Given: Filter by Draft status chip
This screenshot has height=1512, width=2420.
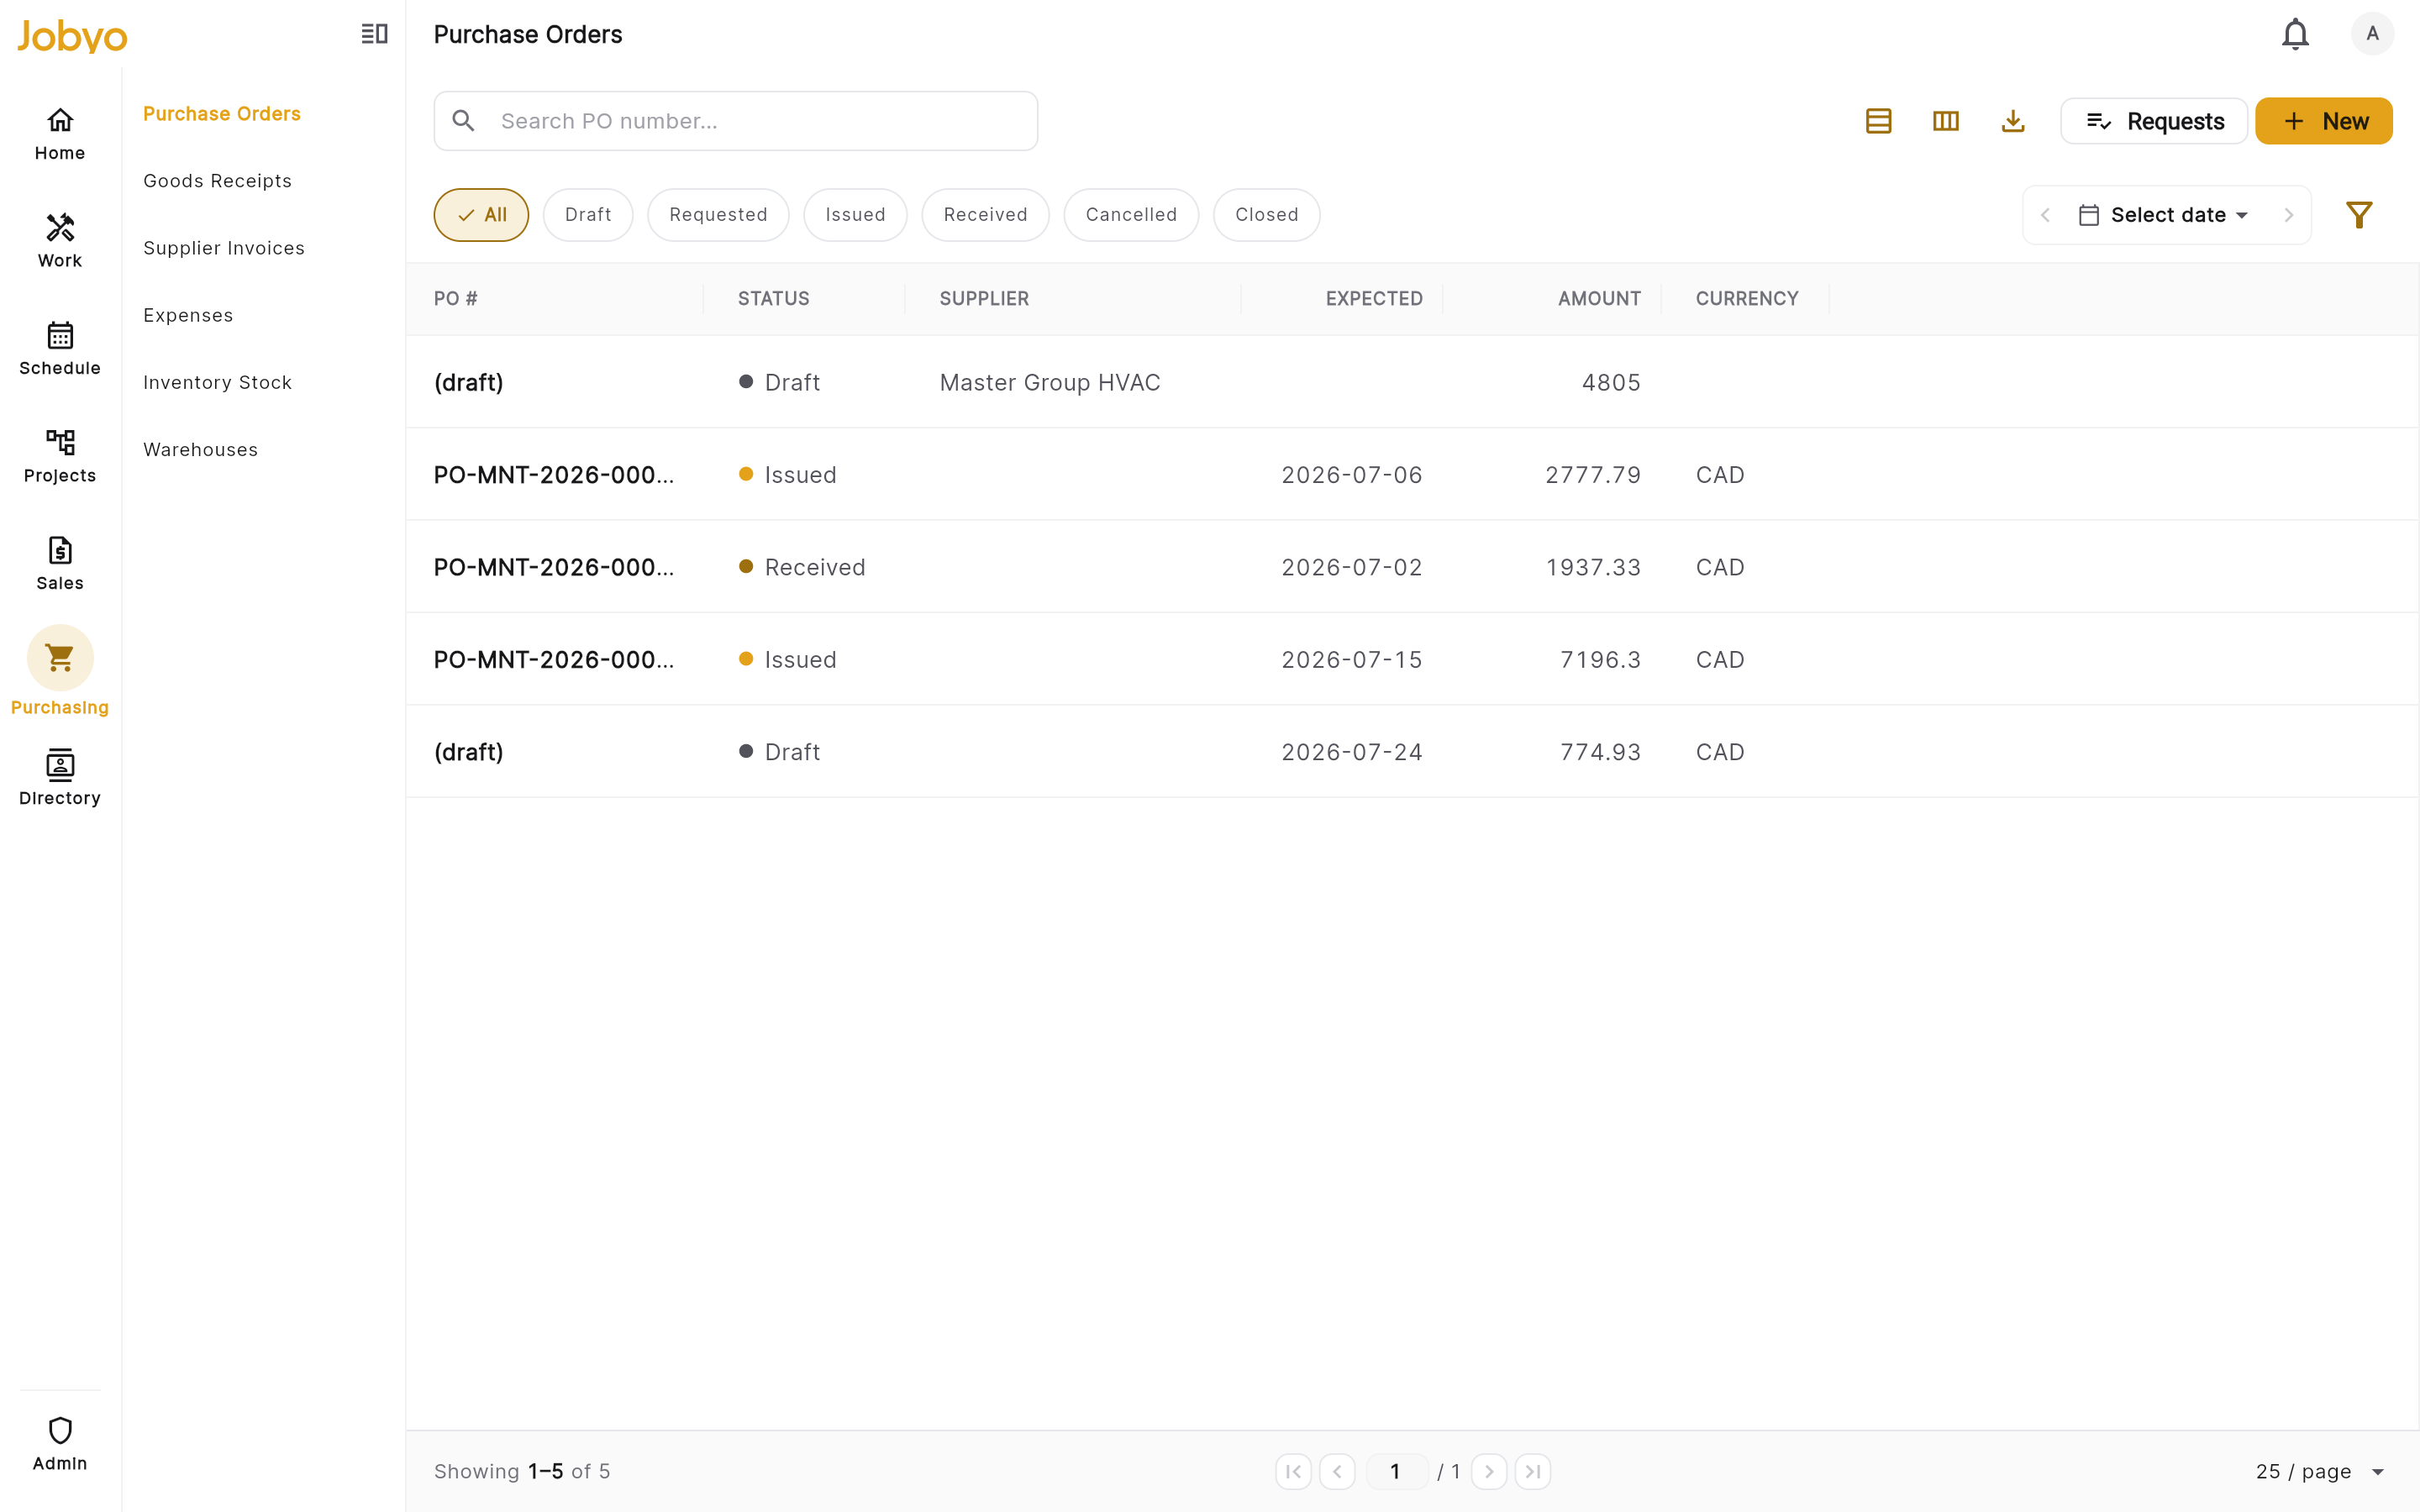Looking at the screenshot, I should [x=588, y=215].
